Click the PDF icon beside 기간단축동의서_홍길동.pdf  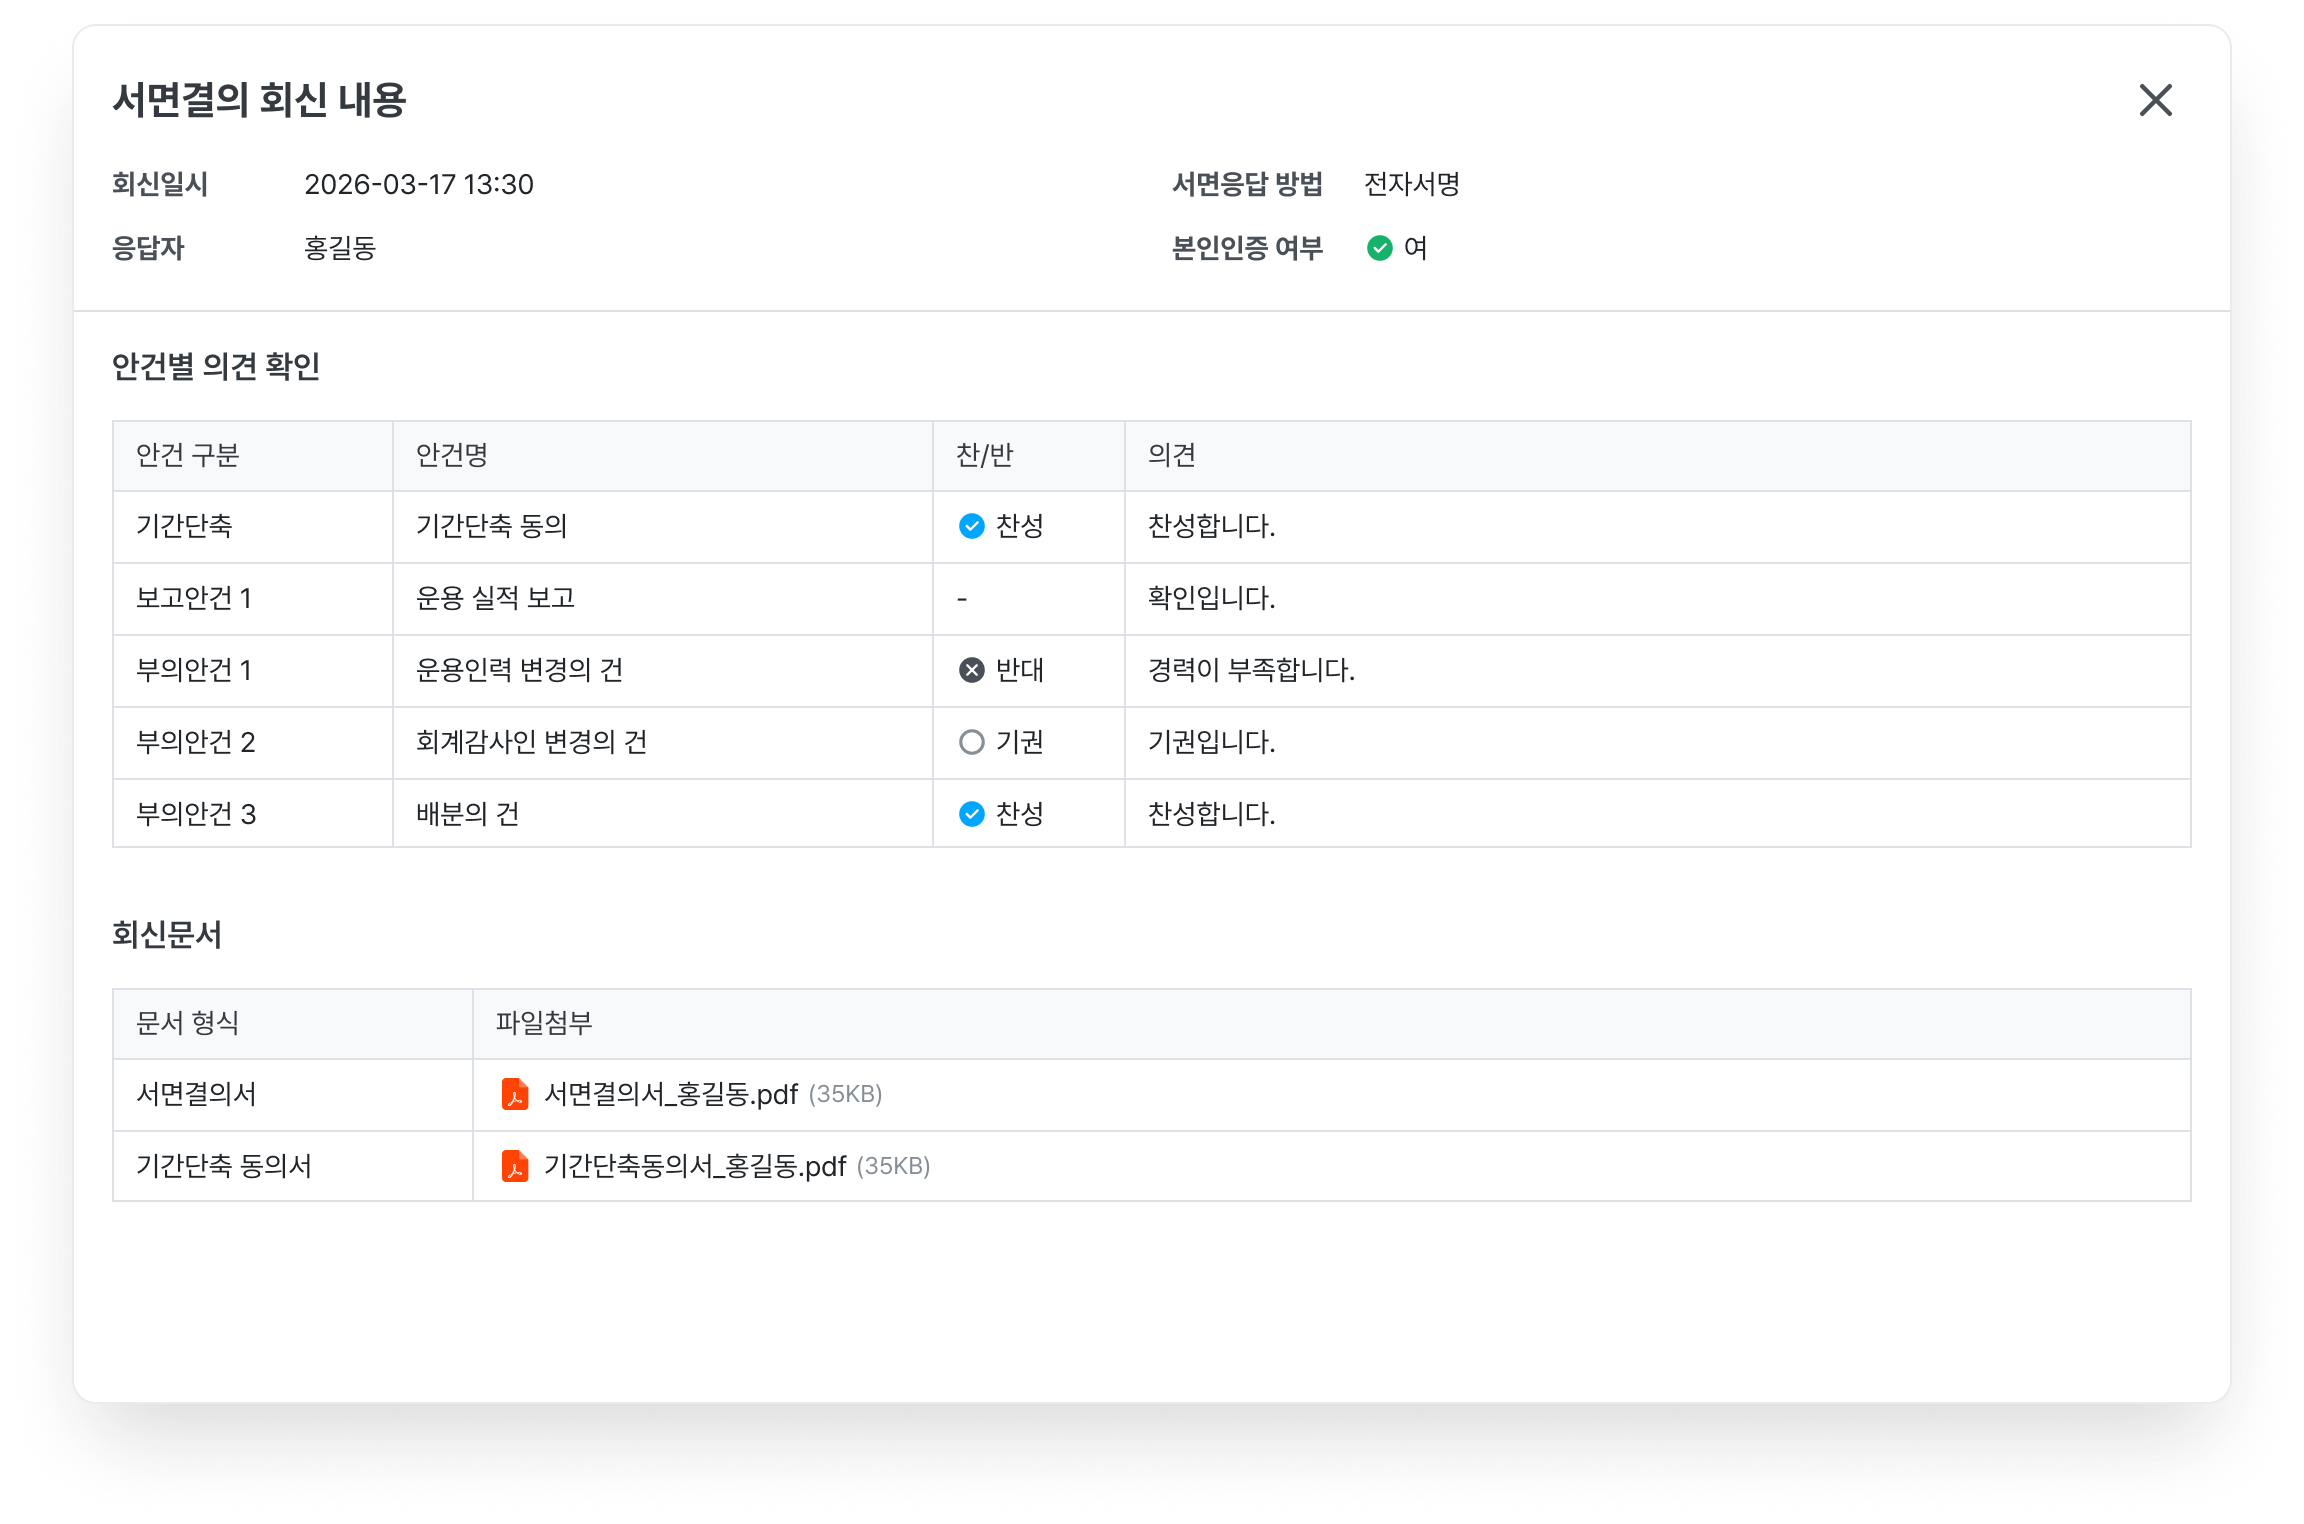pos(515,1166)
